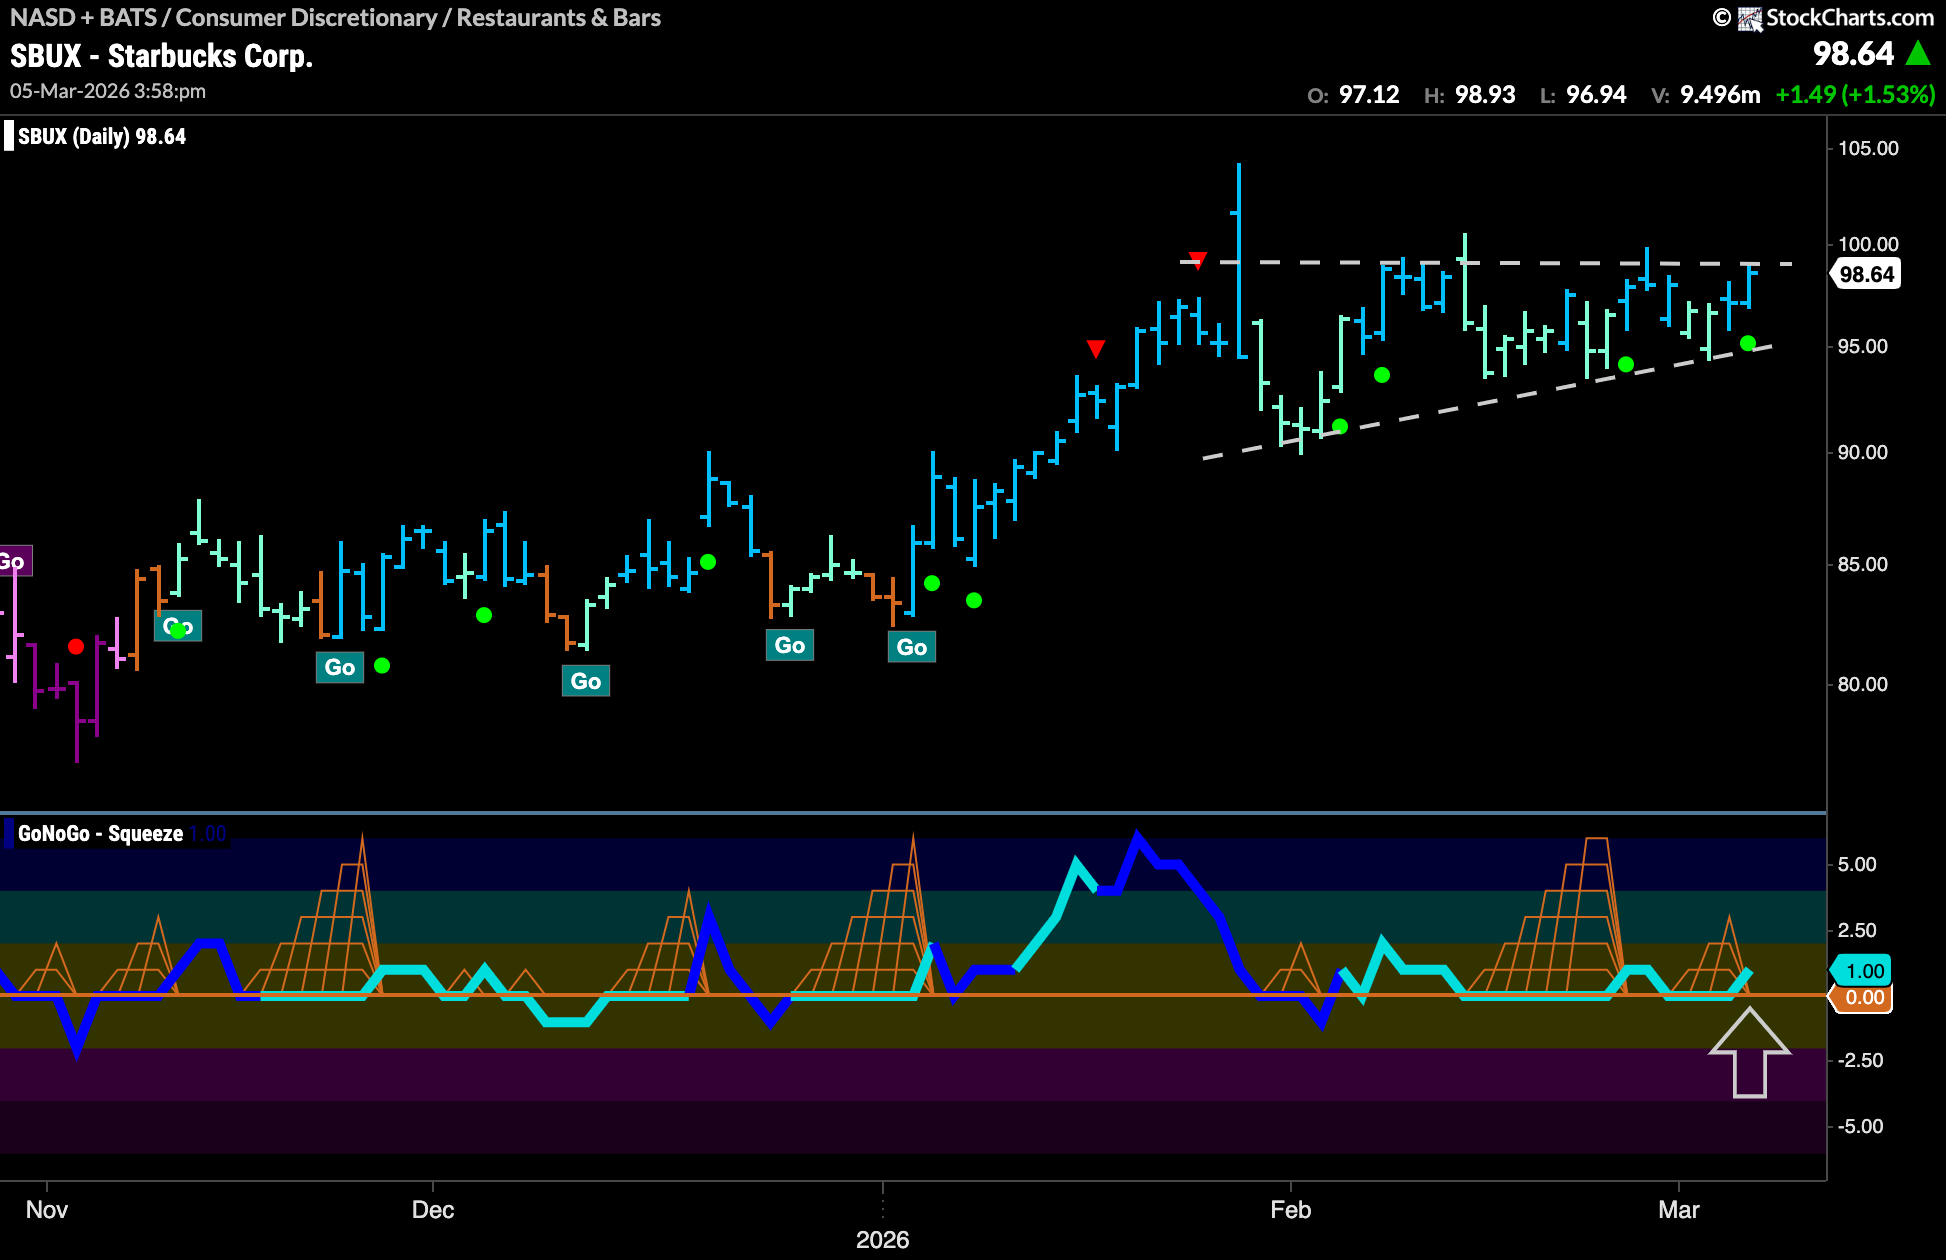Click the high price value 98.93
The height and width of the screenshot is (1260, 1946).
(1485, 95)
